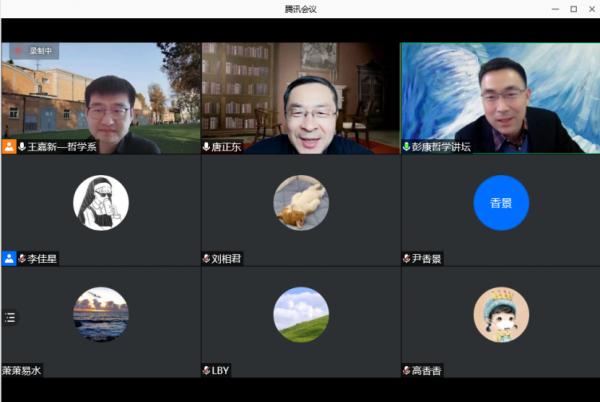Viewport: 600px width, 402px height.
Task: Expand the side list panel icon on left edge
Action: (x=10, y=317)
